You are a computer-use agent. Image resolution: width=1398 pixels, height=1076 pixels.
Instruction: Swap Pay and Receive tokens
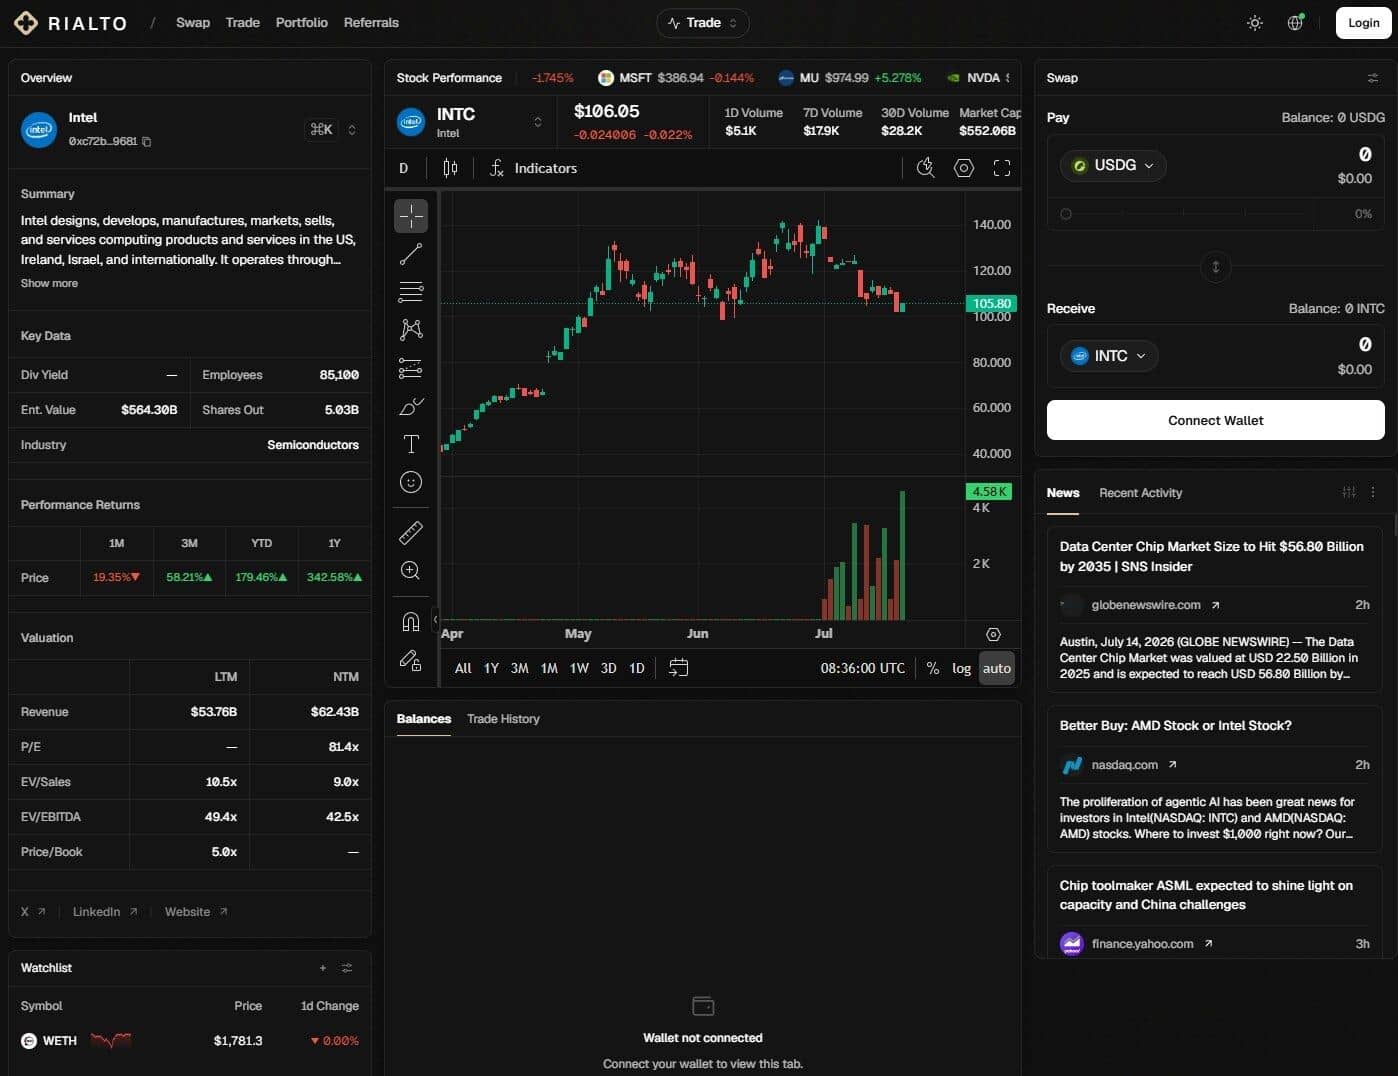point(1216,267)
